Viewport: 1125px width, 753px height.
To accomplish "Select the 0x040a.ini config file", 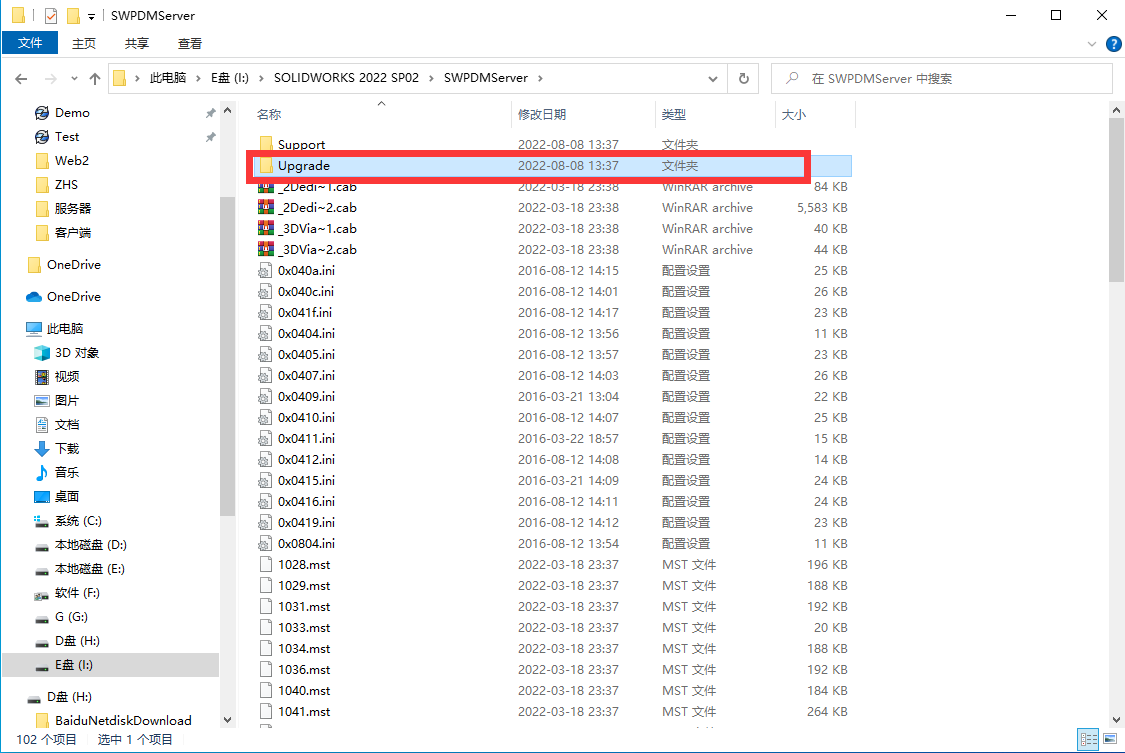I will coord(306,270).
